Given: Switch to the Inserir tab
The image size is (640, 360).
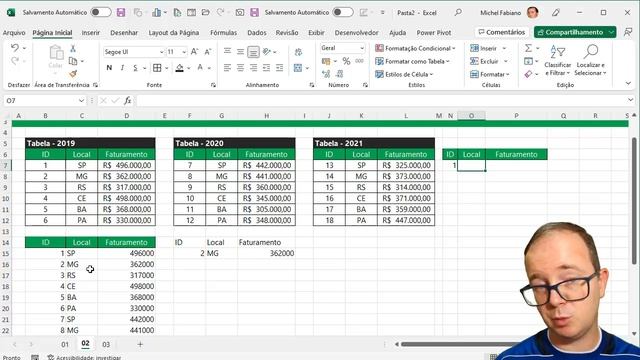Looking at the screenshot, I should pos(91,33).
